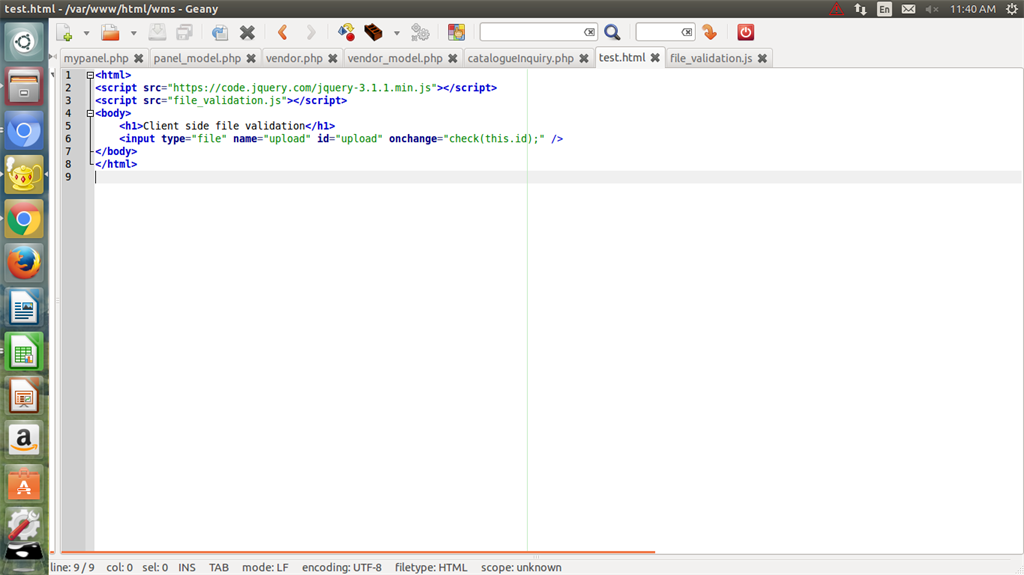Save all open files

coord(185,32)
